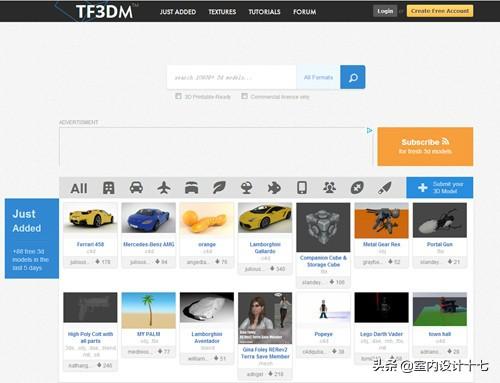Filter by leaf plants category icon

click(219, 188)
